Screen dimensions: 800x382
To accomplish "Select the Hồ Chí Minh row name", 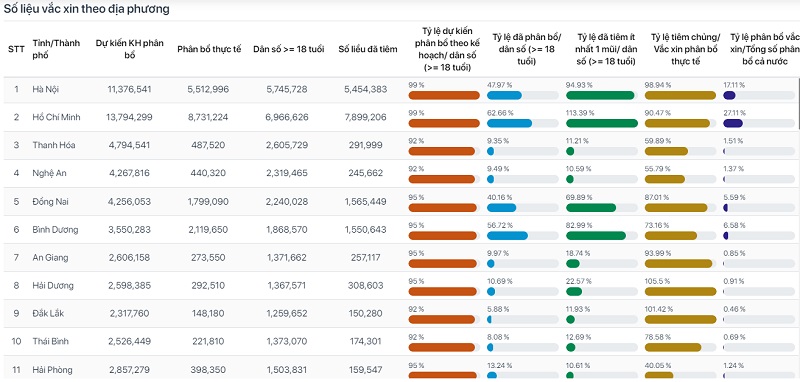I will [x=56, y=117].
